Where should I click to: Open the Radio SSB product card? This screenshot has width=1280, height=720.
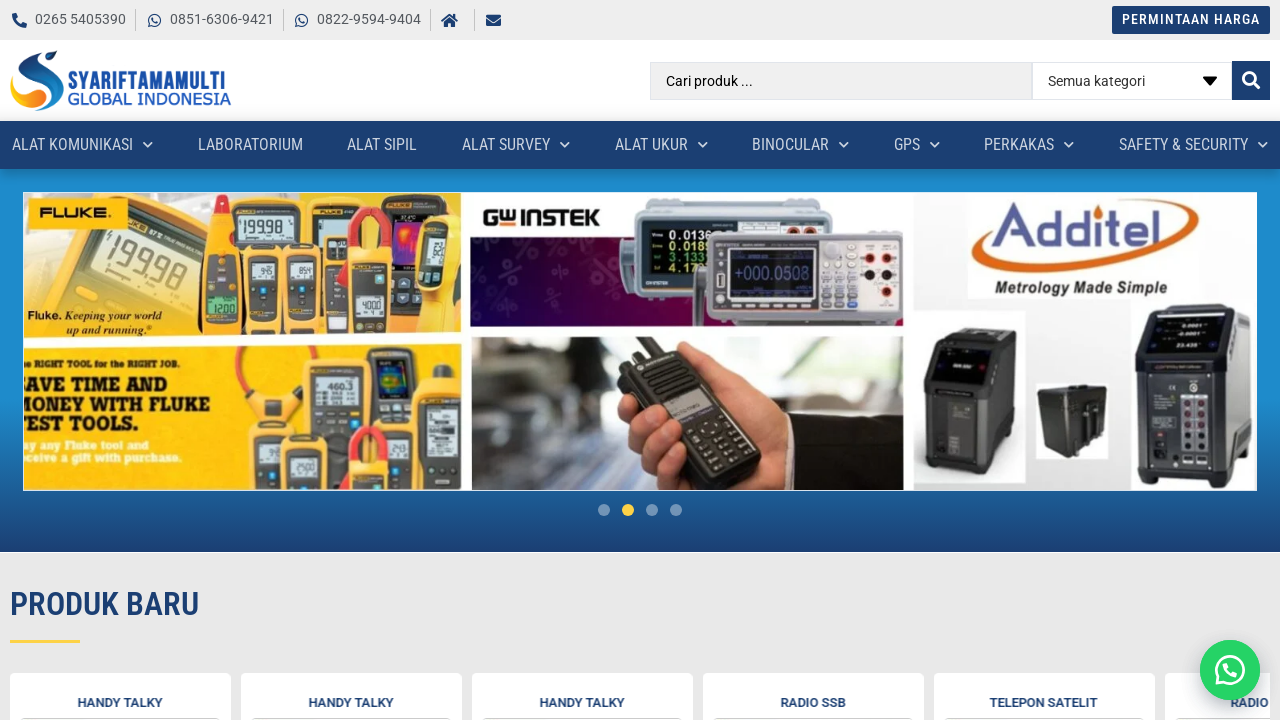pos(813,697)
